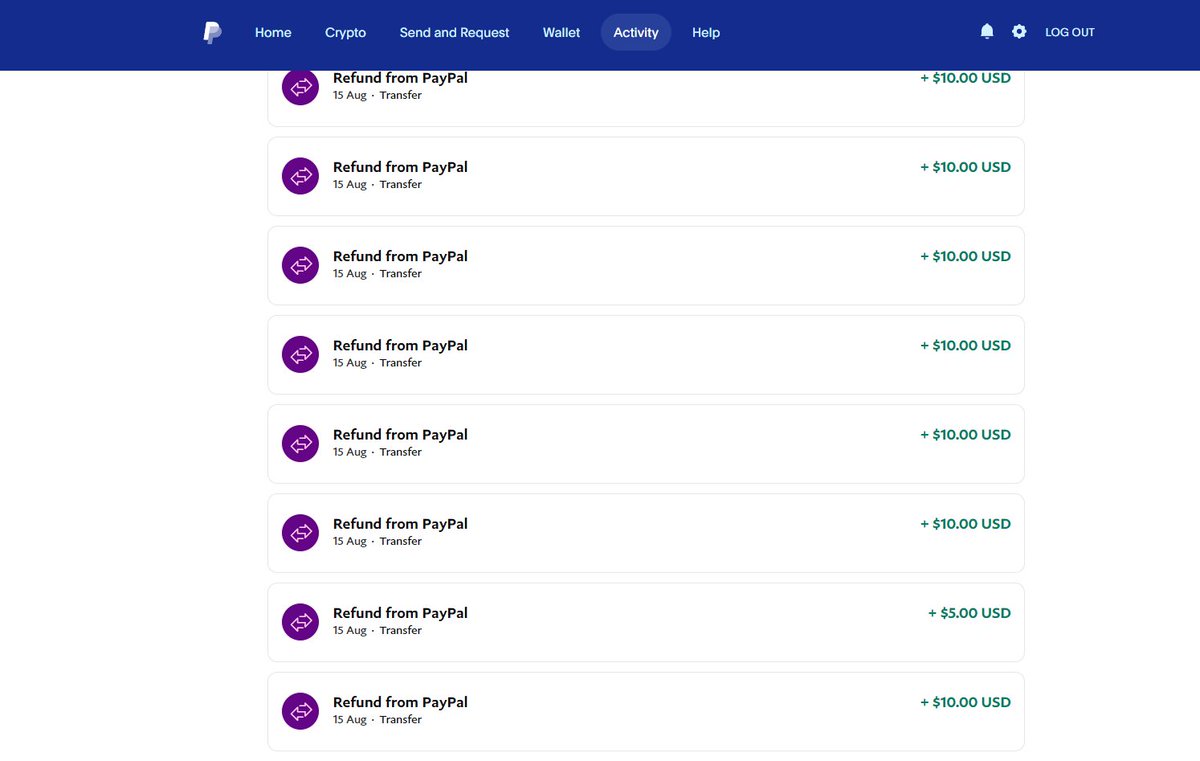Open the Help menu item

point(706,33)
